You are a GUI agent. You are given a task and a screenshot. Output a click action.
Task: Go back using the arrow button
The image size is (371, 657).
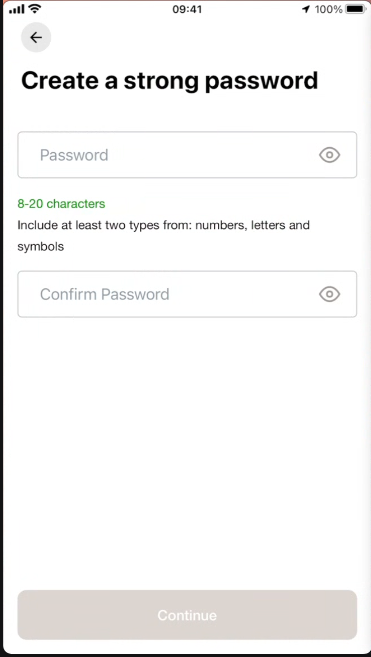36,37
